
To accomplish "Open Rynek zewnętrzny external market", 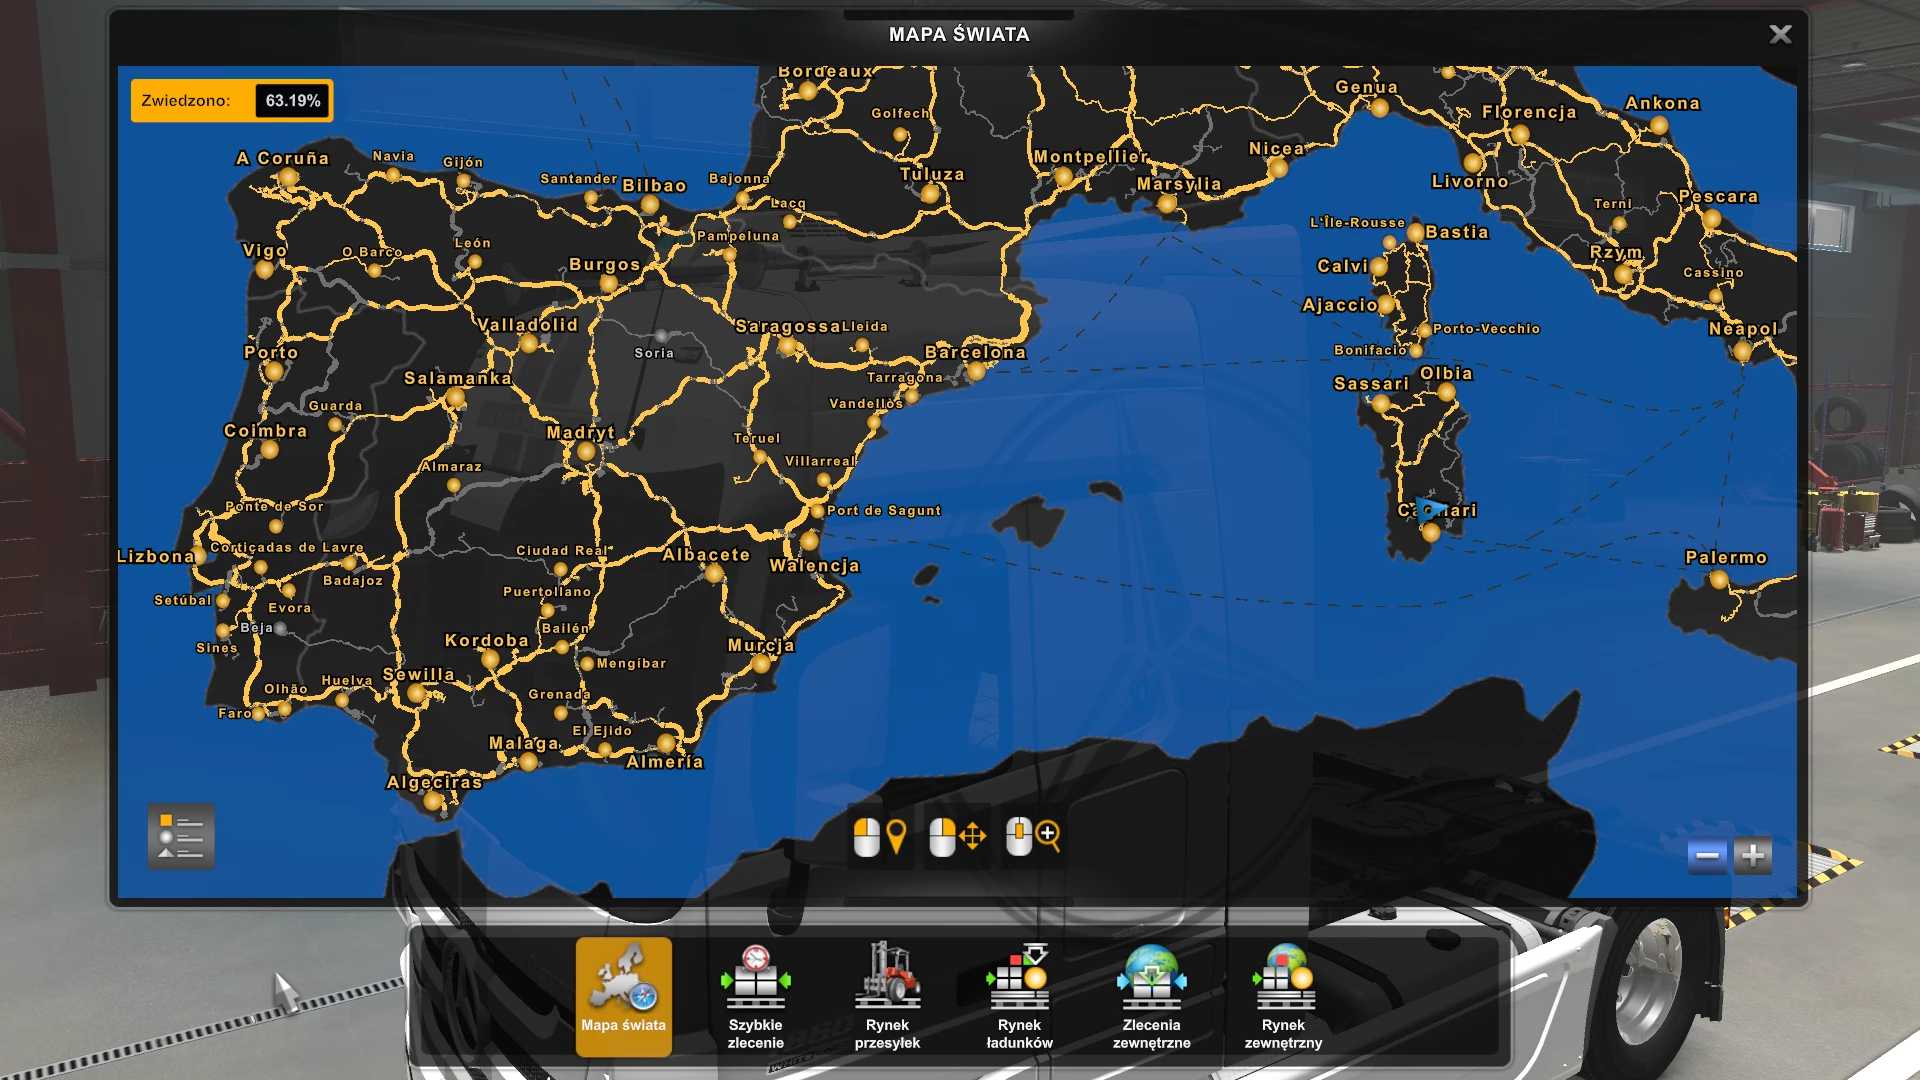I will click(1283, 996).
